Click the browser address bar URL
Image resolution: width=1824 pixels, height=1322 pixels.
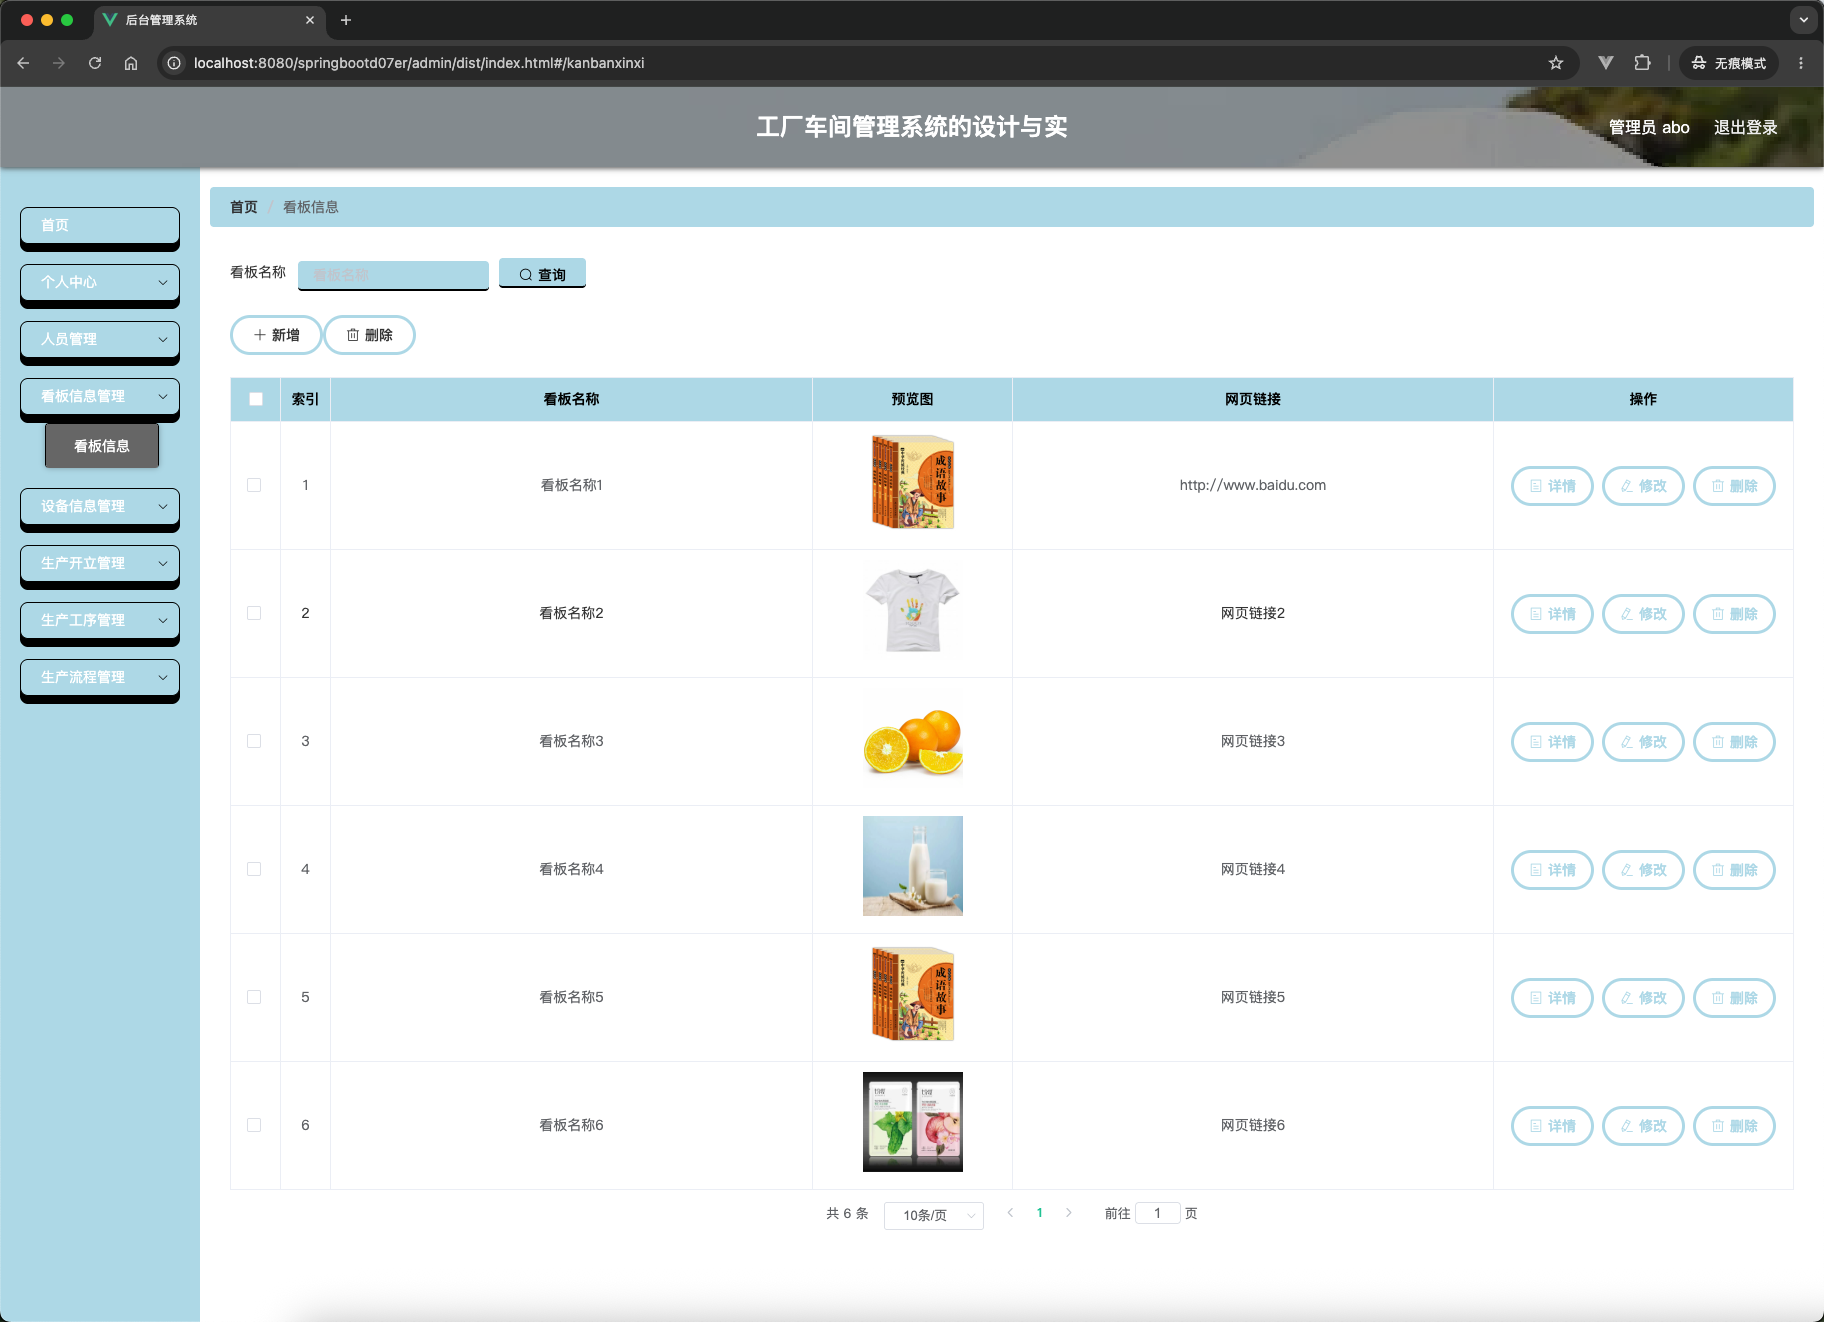419,63
